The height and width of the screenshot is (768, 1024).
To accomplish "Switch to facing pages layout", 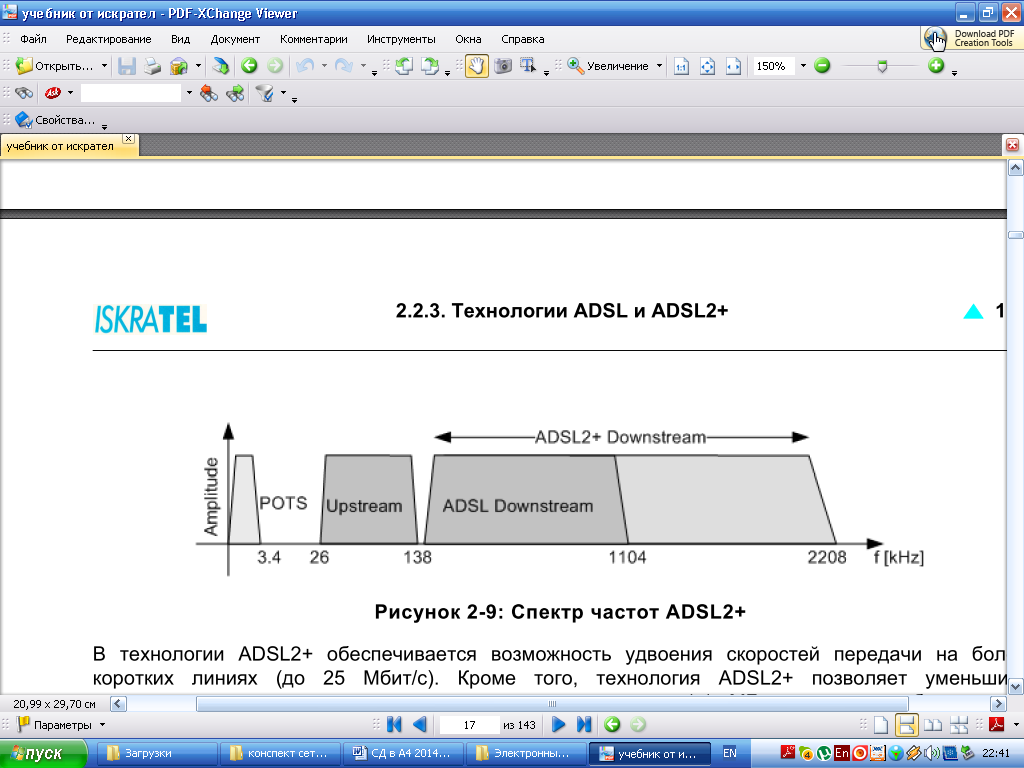I will (x=932, y=724).
